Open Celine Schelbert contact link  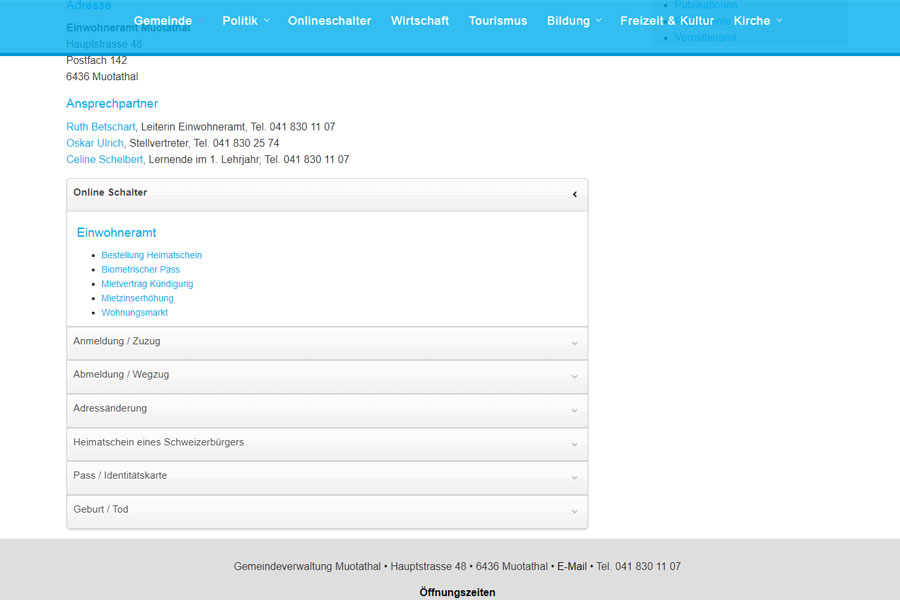click(x=104, y=160)
